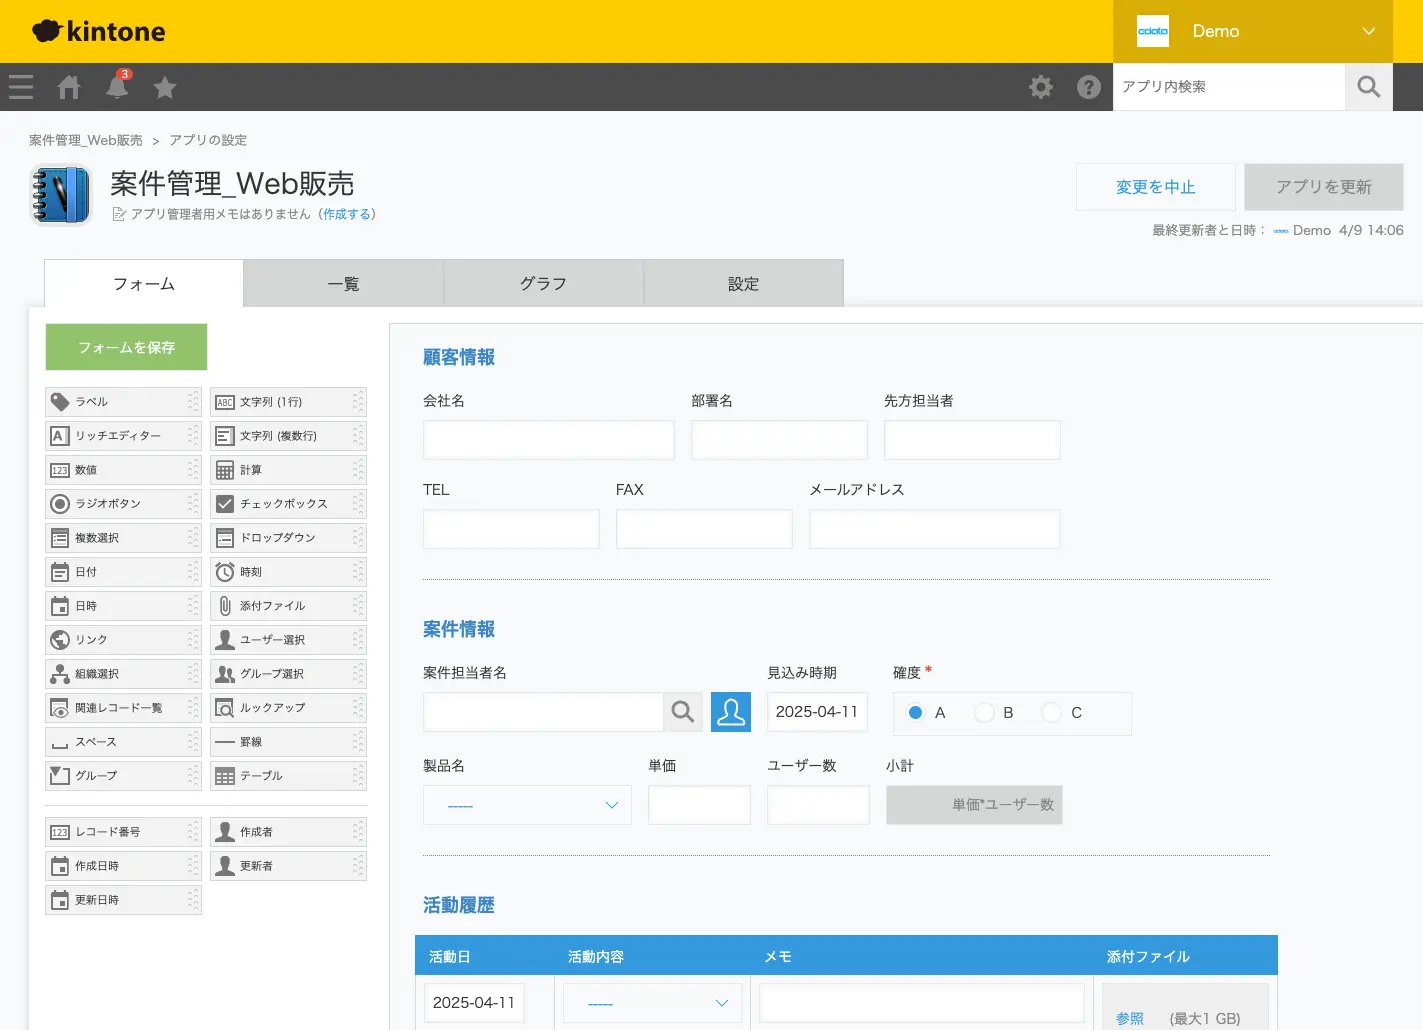Viewport: 1423px width, 1030px height.
Task: Select the 数値 field icon
Action: [x=60, y=470]
